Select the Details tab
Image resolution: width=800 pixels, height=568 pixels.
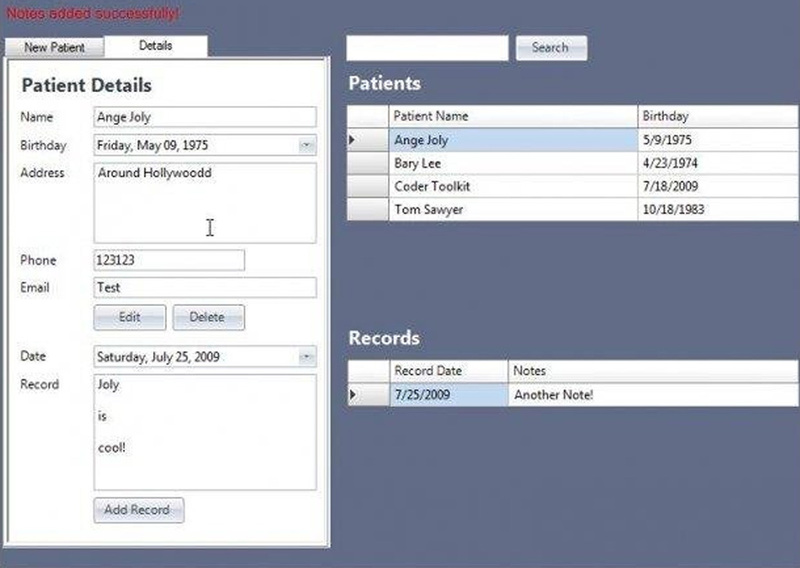coord(156,46)
